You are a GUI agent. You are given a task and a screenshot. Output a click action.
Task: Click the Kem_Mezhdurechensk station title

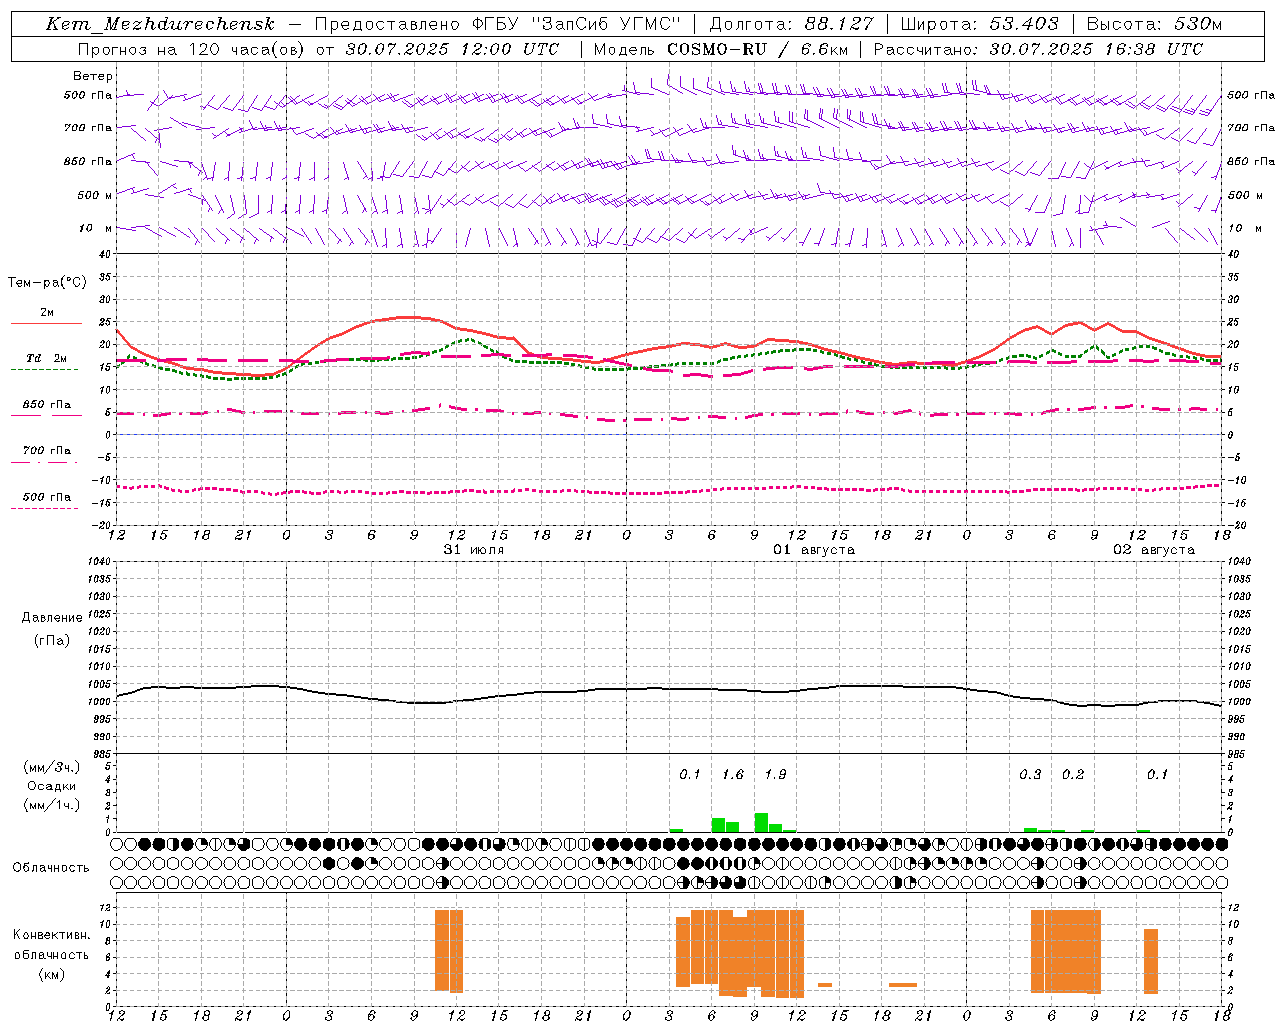click(160, 24)
